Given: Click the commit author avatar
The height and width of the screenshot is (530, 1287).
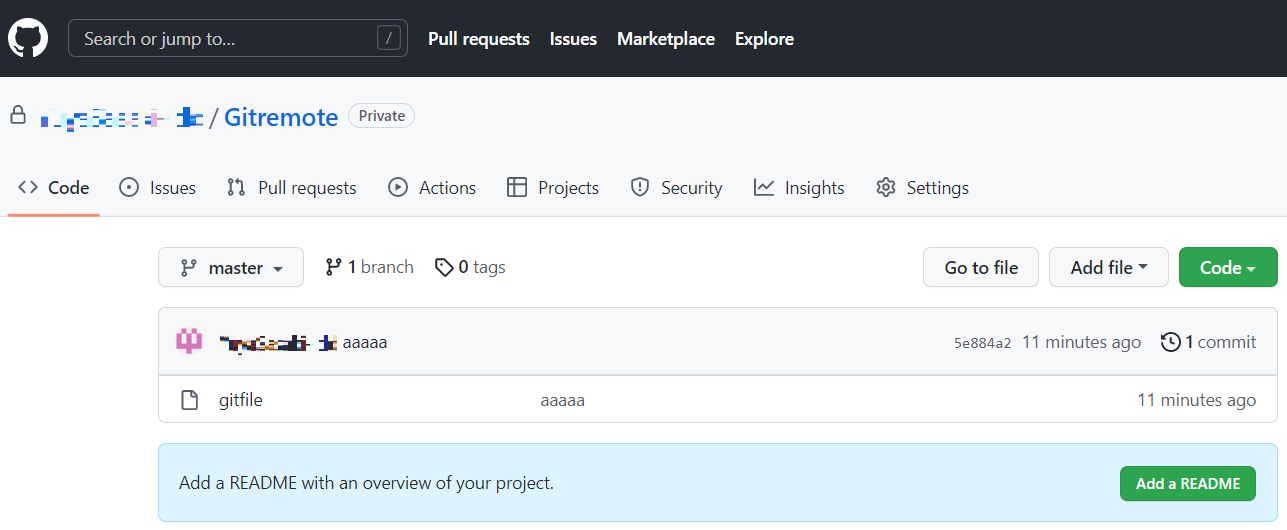Looking at the screenshot, I should click(190, 342).
